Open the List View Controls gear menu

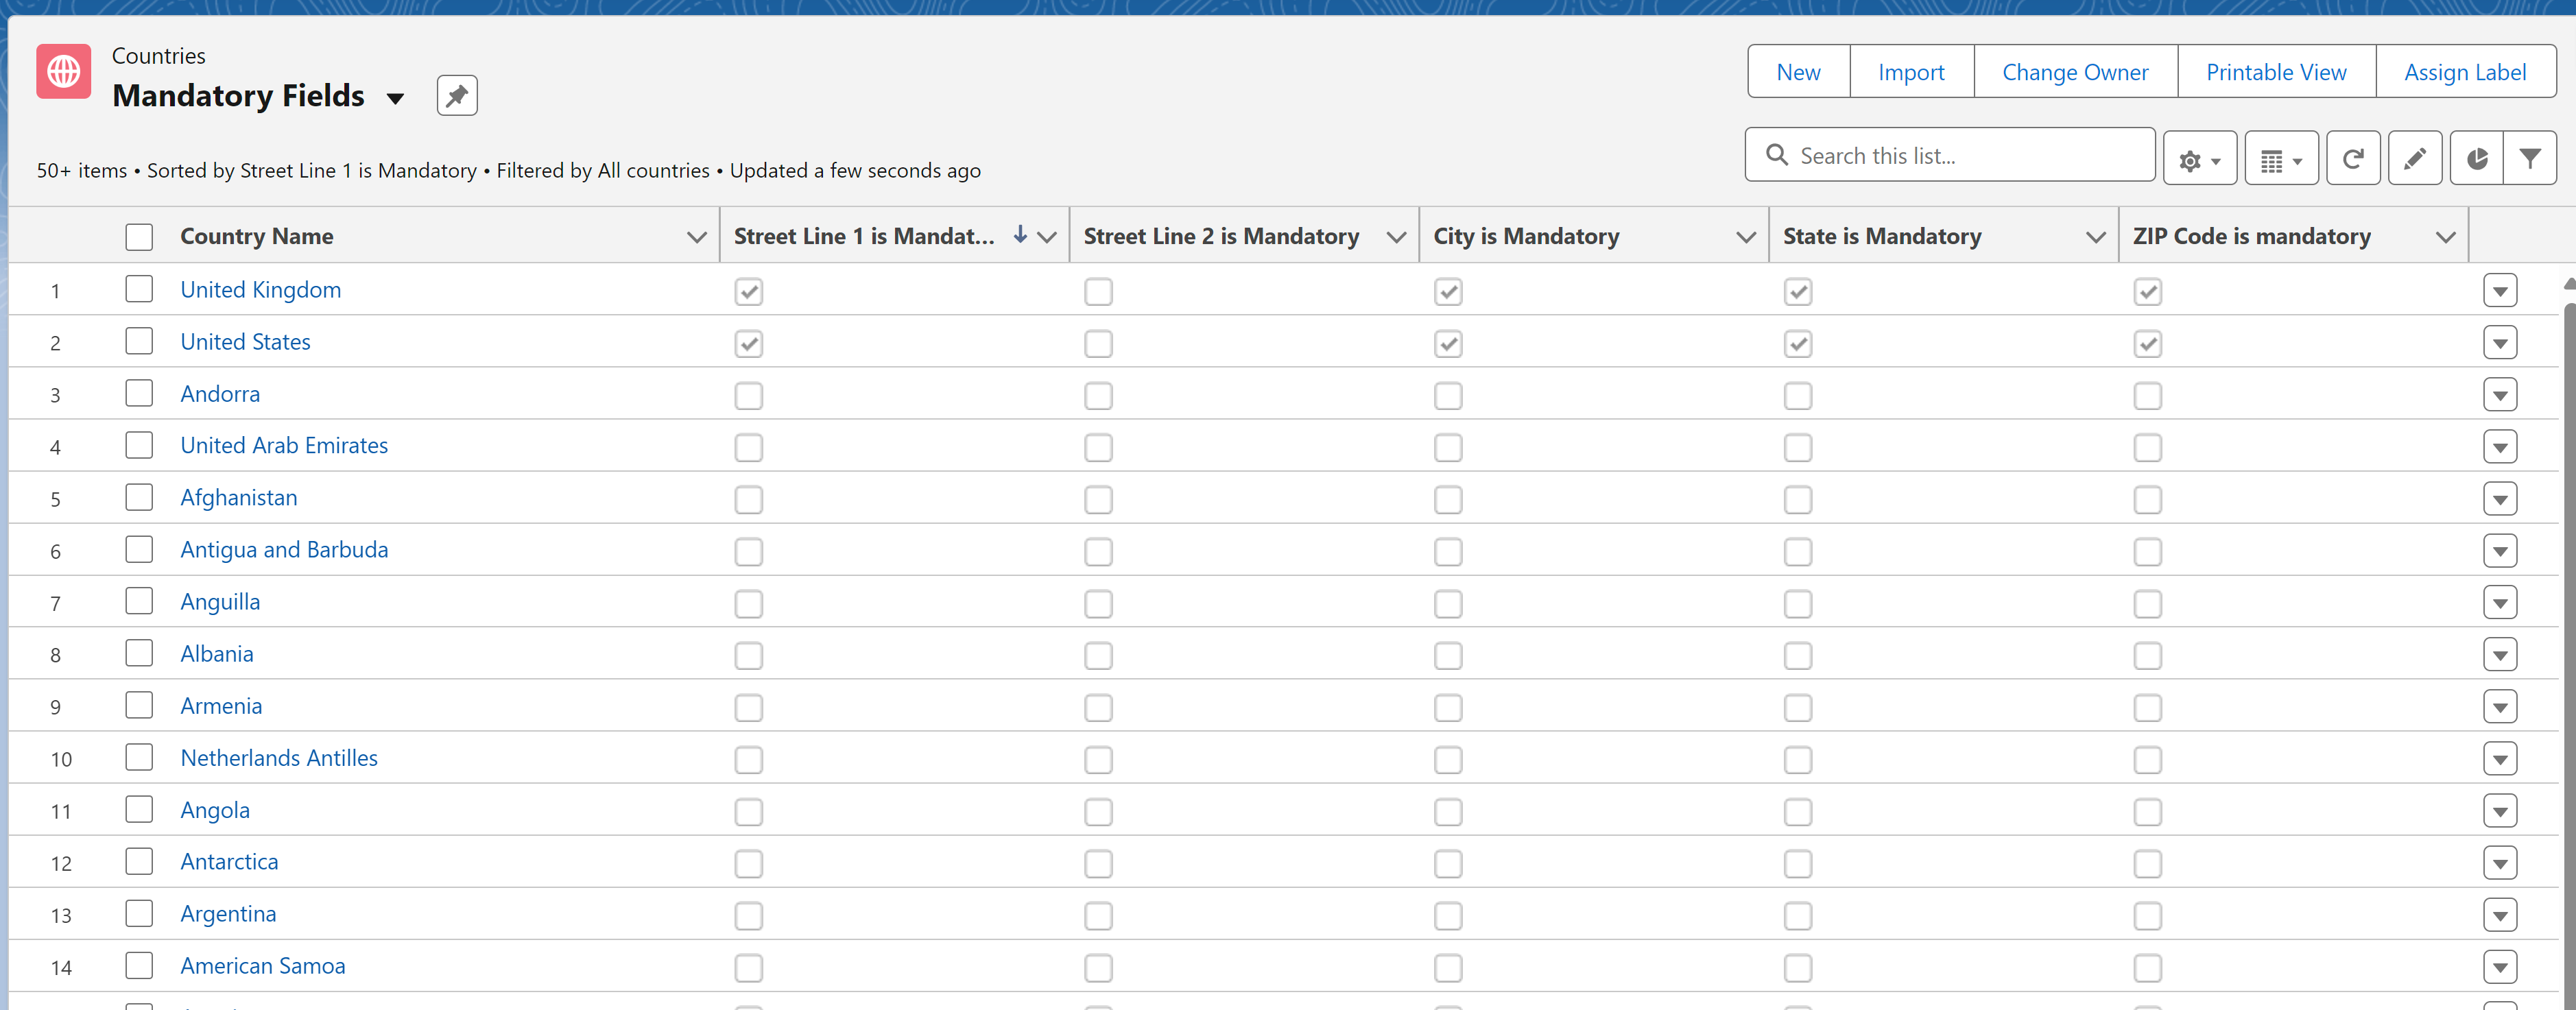coord(2199,157)
